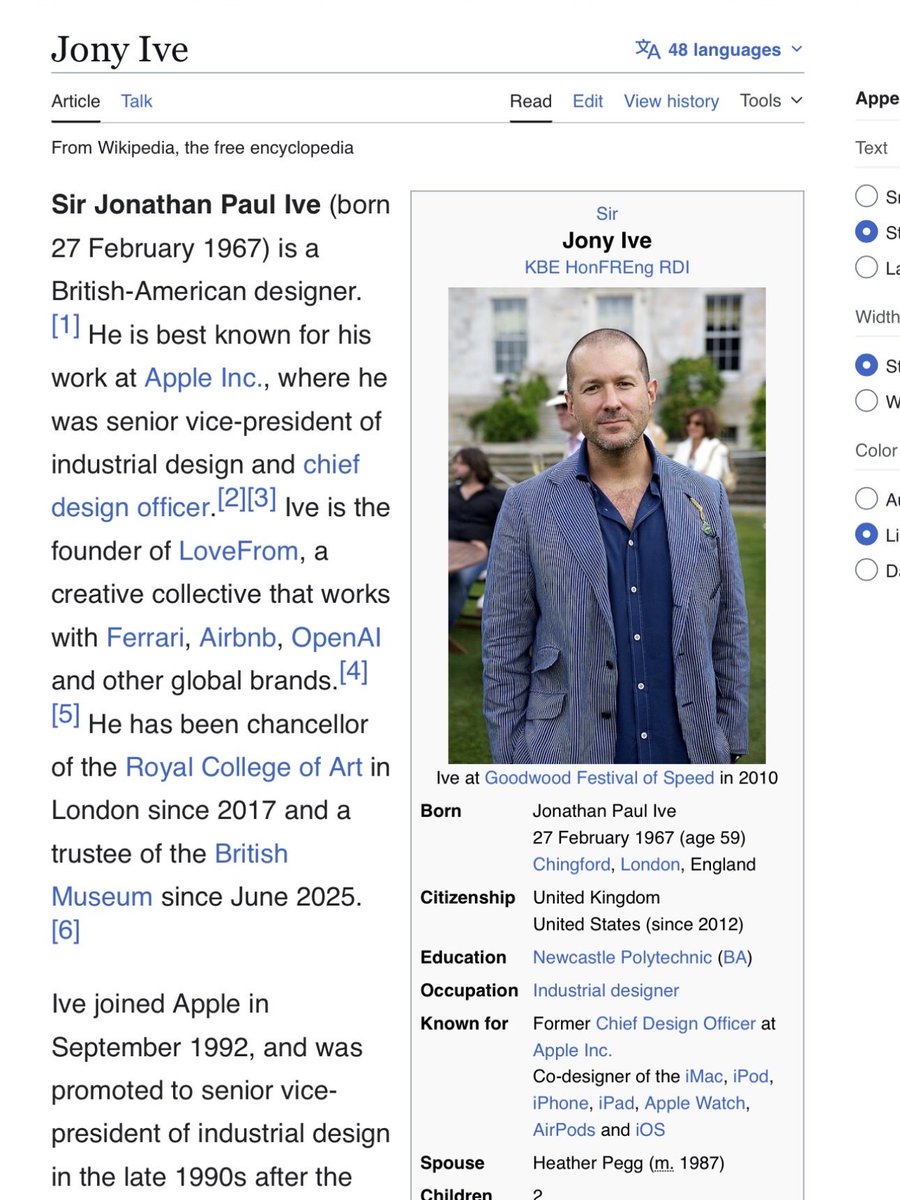Open the Newcastle Polytechnic link
This screenshot has height=1200, width=900.
[x=622, y=957]
